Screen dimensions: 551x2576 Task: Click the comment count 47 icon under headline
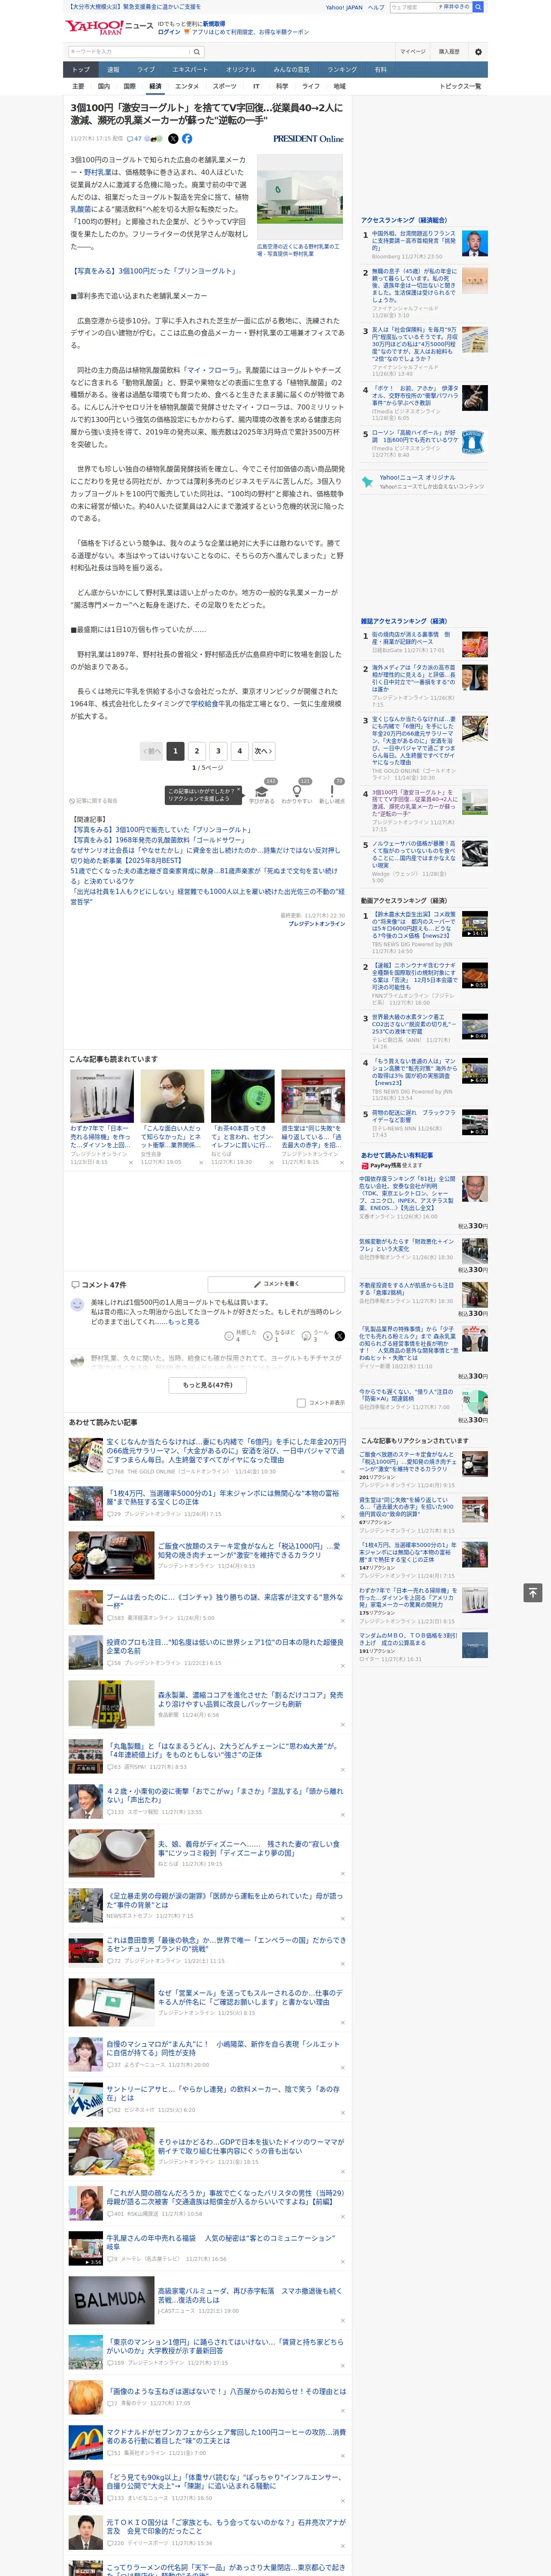tap(134, 139)
